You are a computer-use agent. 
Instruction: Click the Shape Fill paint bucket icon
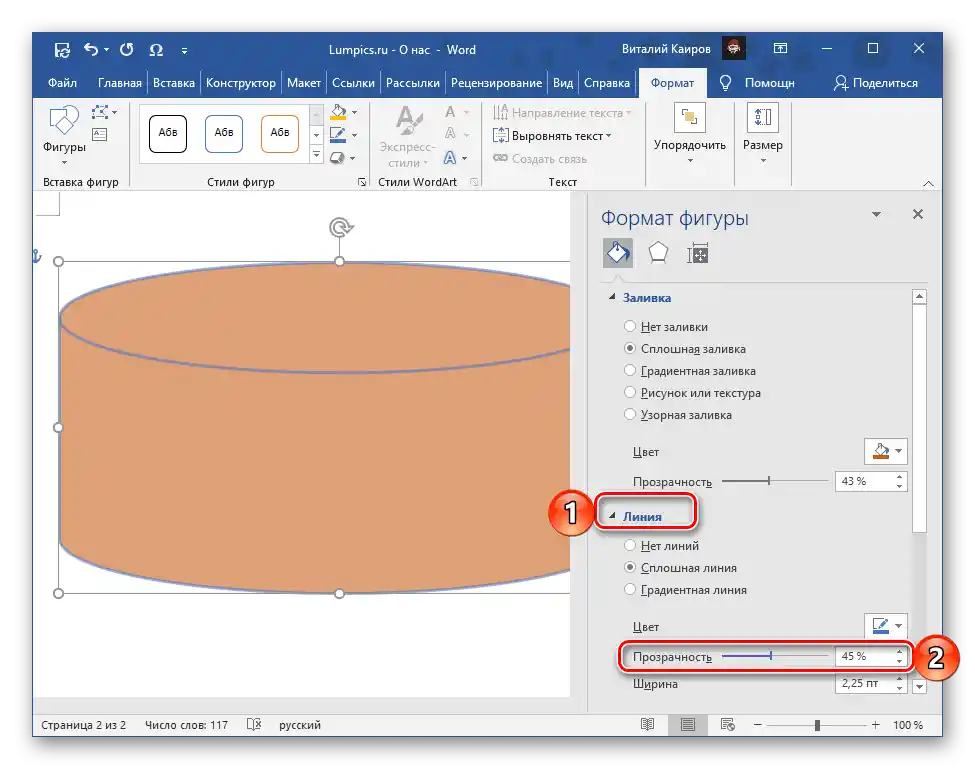point(338,112)
